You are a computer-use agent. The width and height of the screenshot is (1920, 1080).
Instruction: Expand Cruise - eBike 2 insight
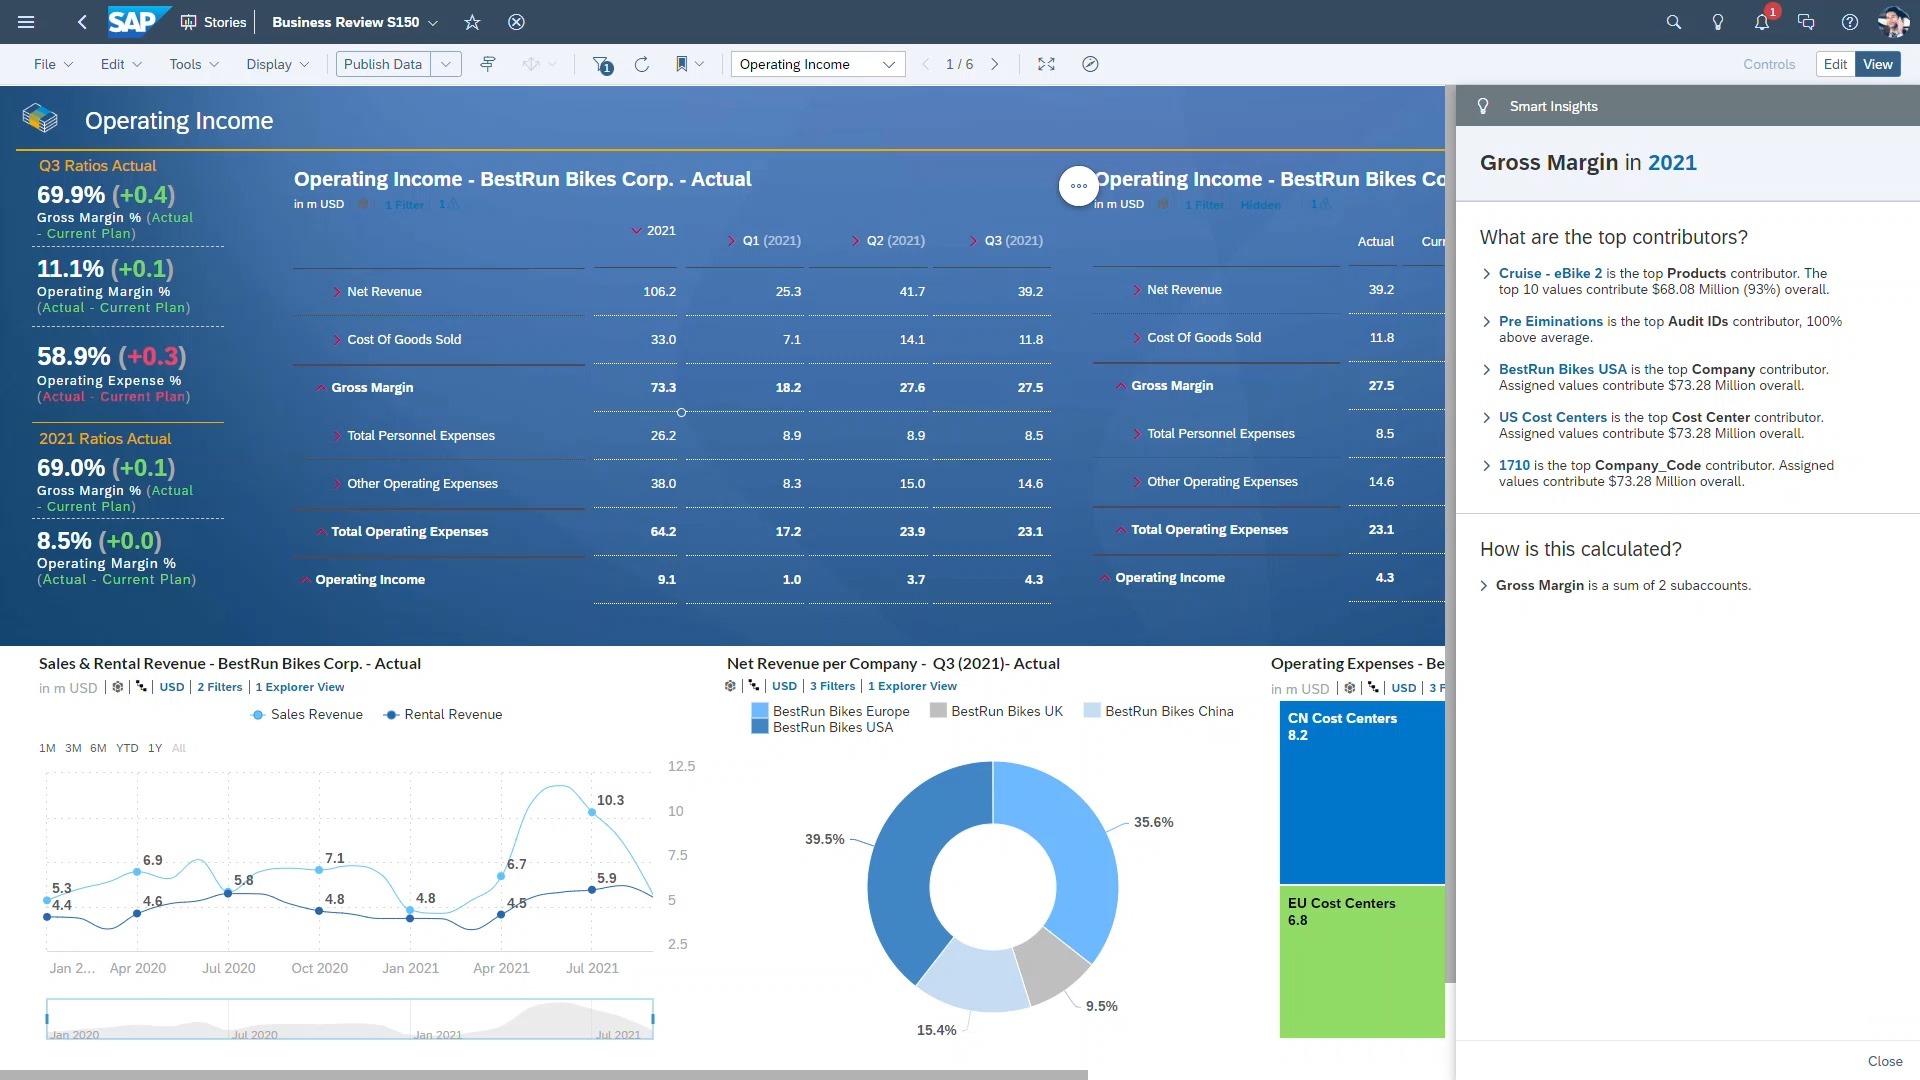[x=1486, y=273]
